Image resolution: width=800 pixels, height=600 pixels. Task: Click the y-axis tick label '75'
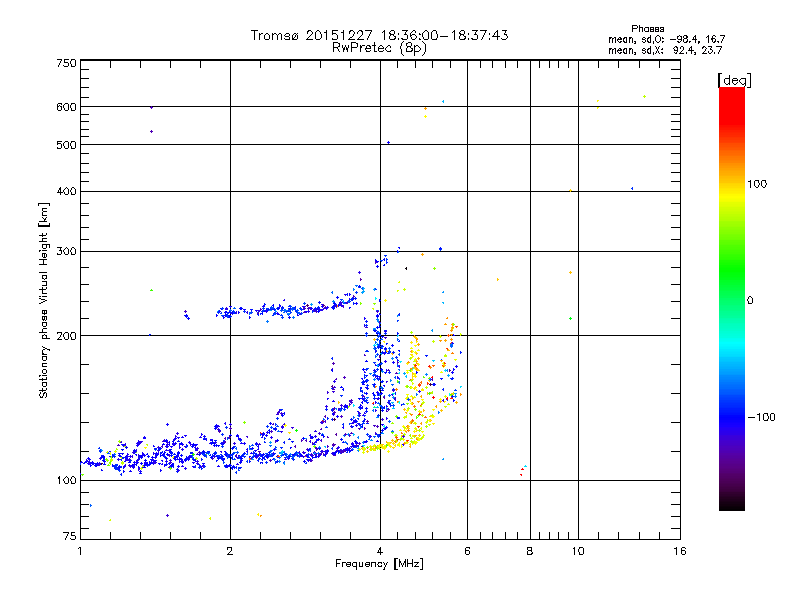(x=70, y=536)
